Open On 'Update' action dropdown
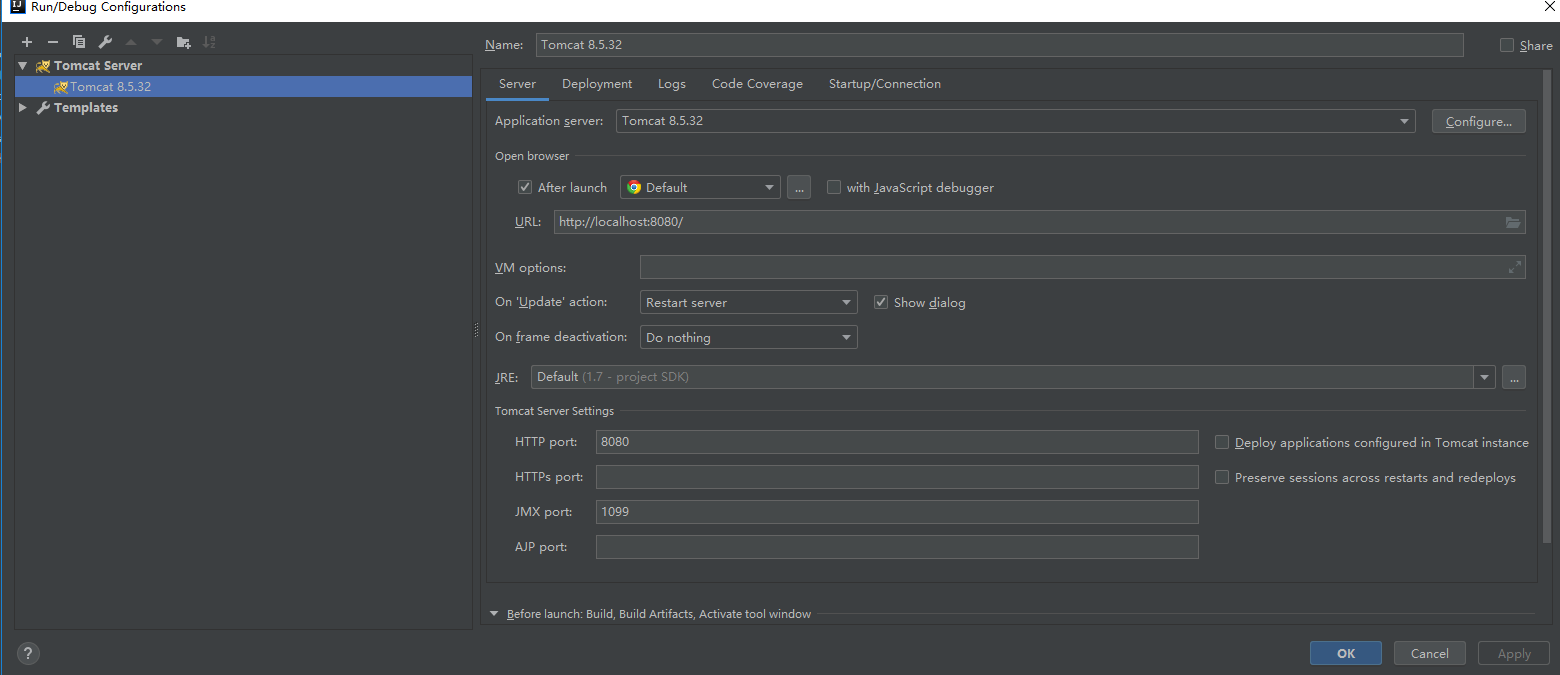 [748, 302]
